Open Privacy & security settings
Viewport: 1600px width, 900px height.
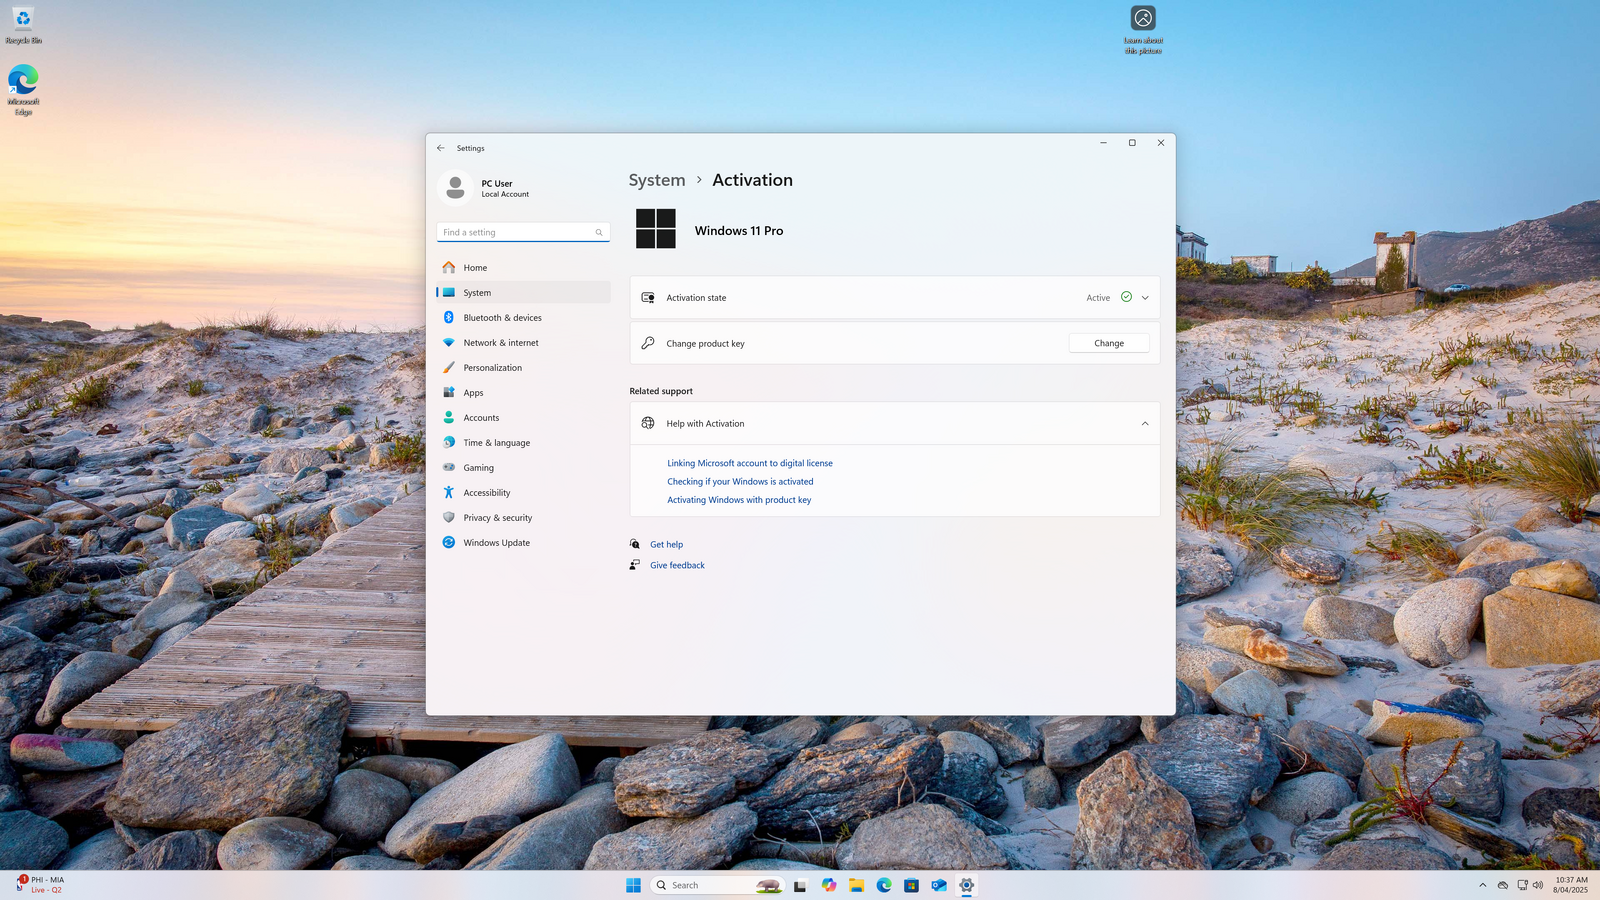click(523, 517)
